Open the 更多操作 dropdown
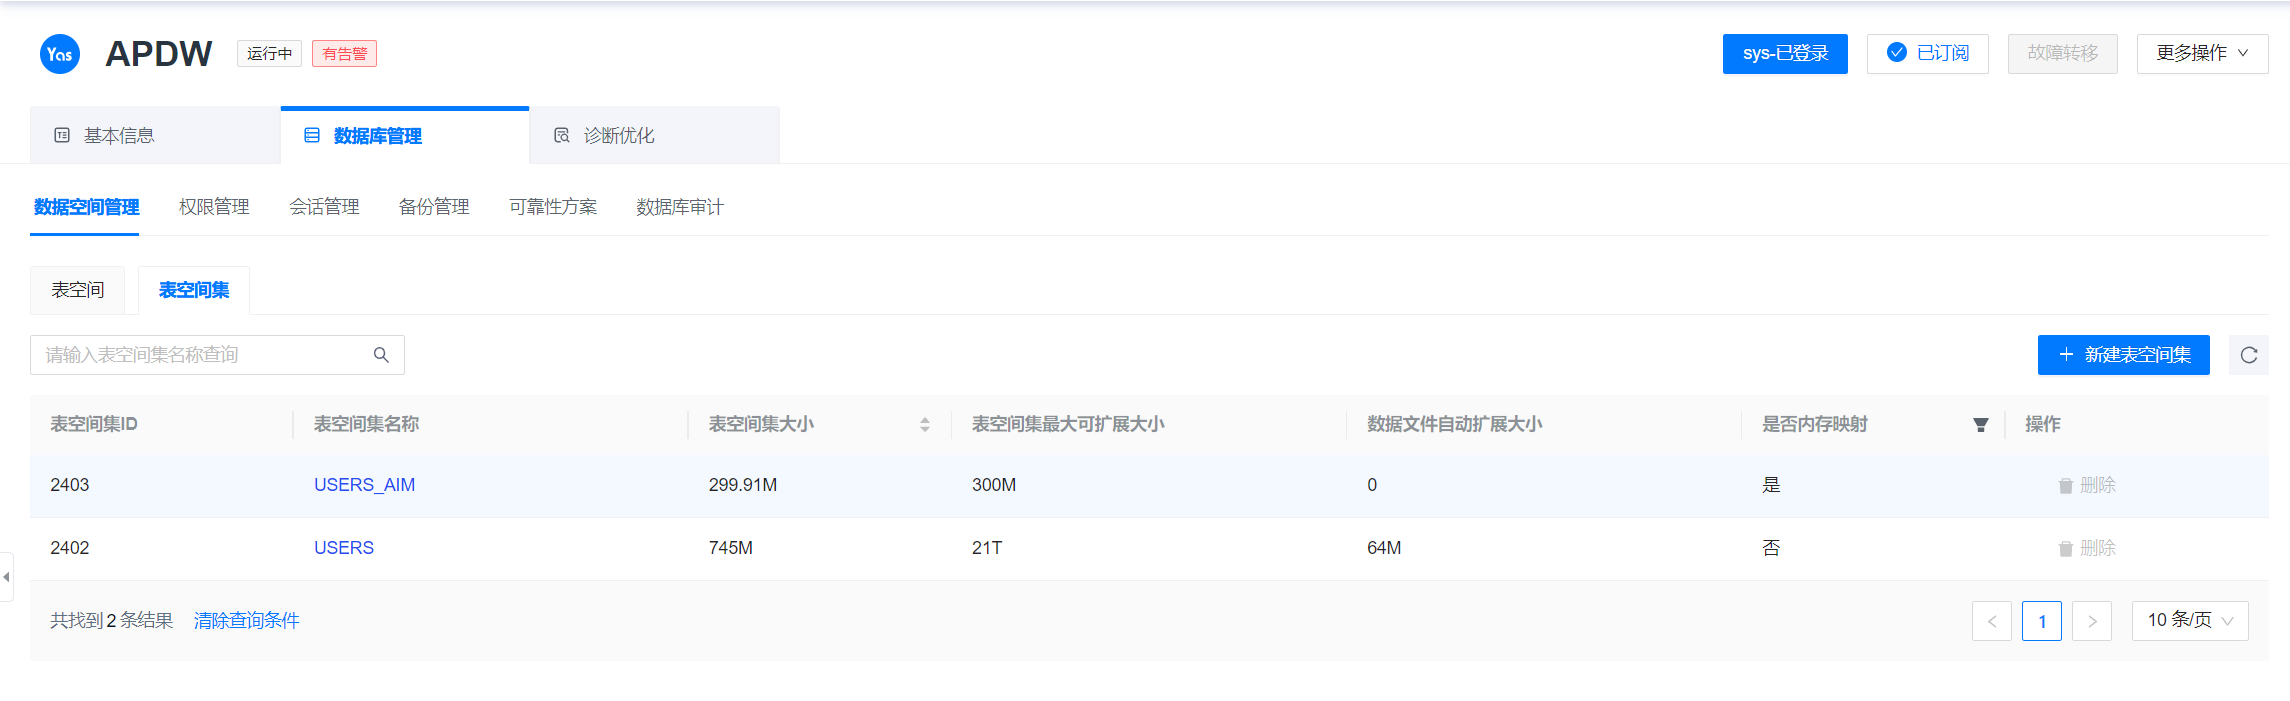 2201,53
